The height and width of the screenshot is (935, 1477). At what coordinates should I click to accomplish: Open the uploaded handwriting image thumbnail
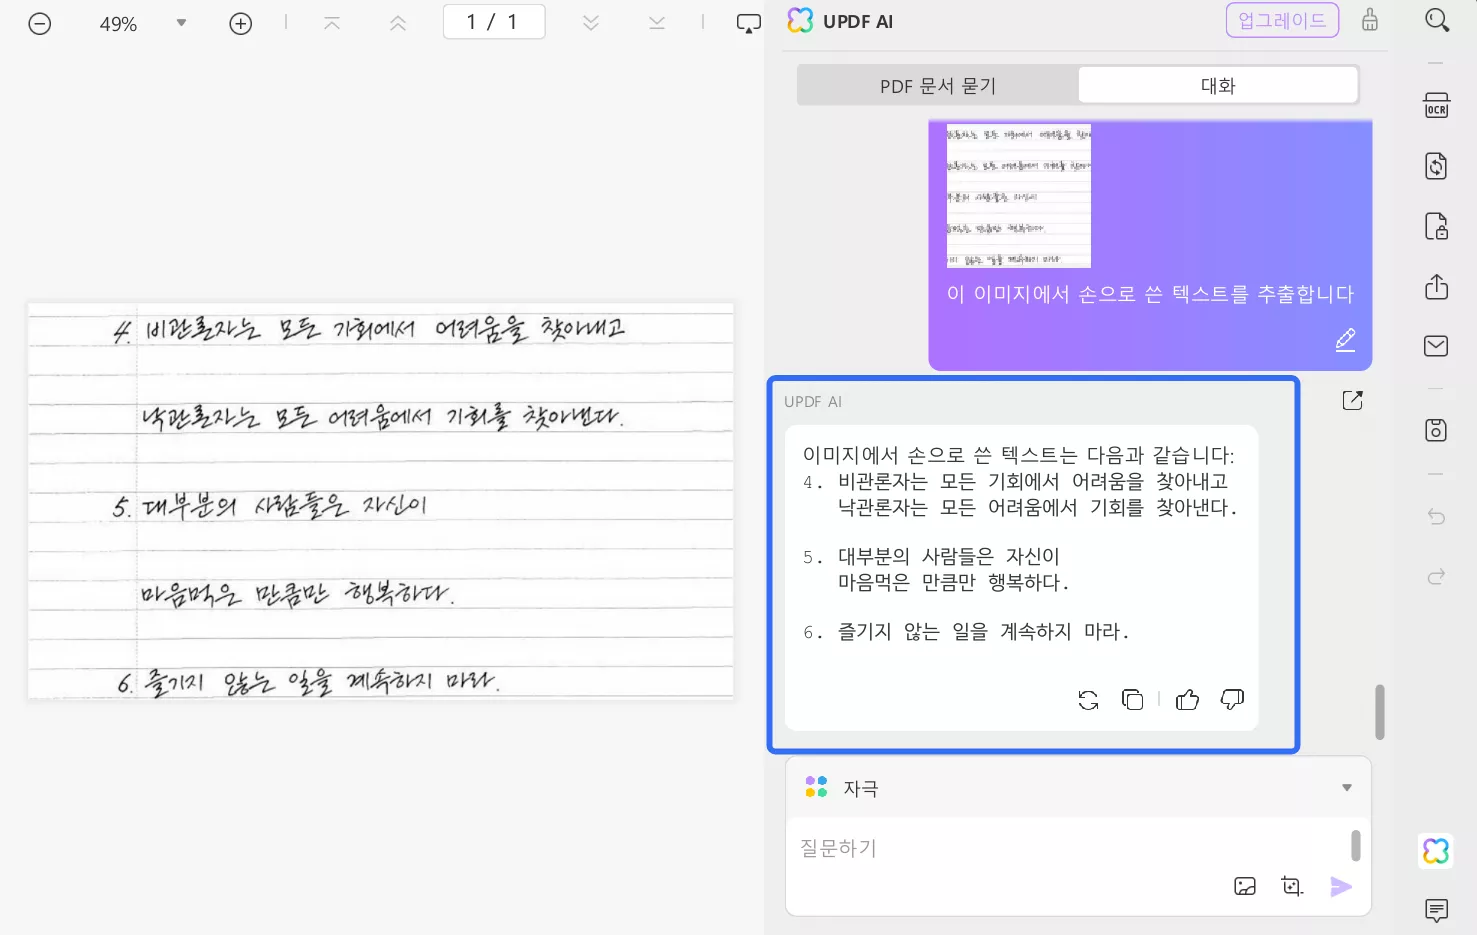point(1018,196)
